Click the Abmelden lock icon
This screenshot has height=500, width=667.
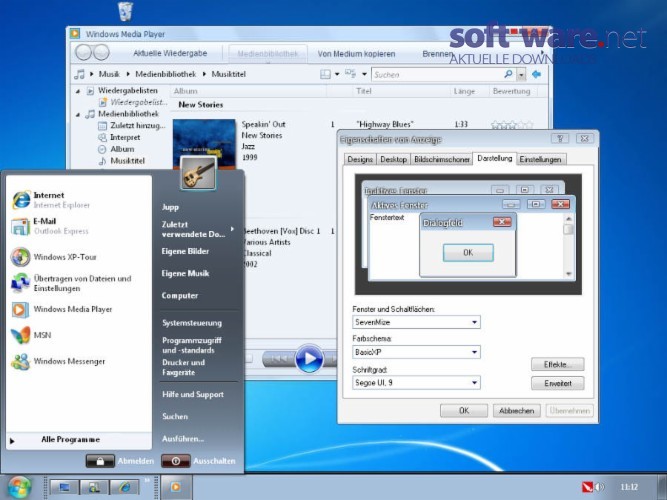click(x=100, y=461)
